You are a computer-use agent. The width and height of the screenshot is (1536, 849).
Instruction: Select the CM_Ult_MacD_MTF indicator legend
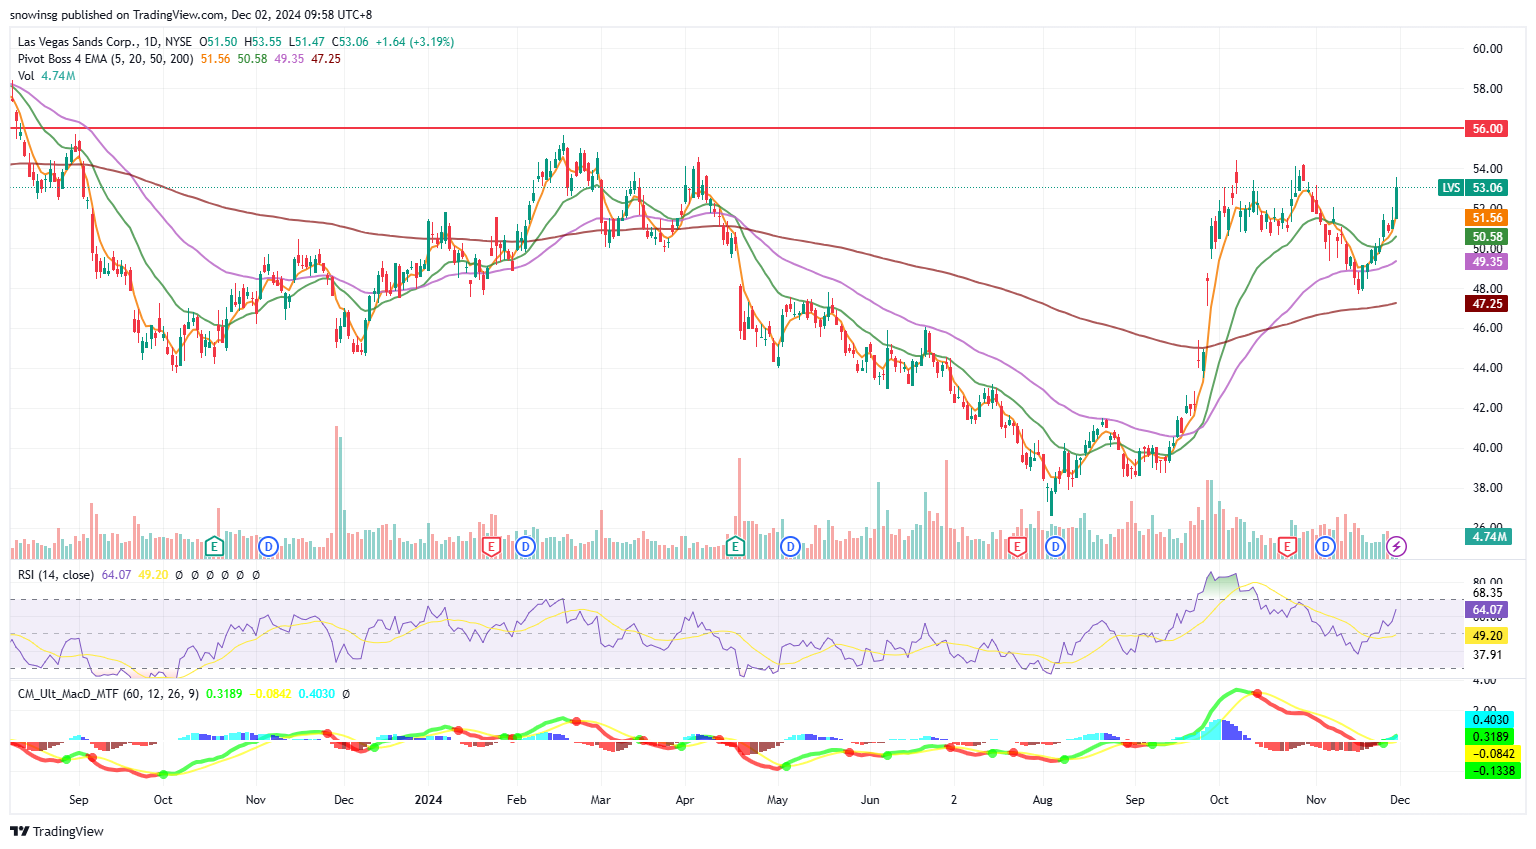point(109,693)
